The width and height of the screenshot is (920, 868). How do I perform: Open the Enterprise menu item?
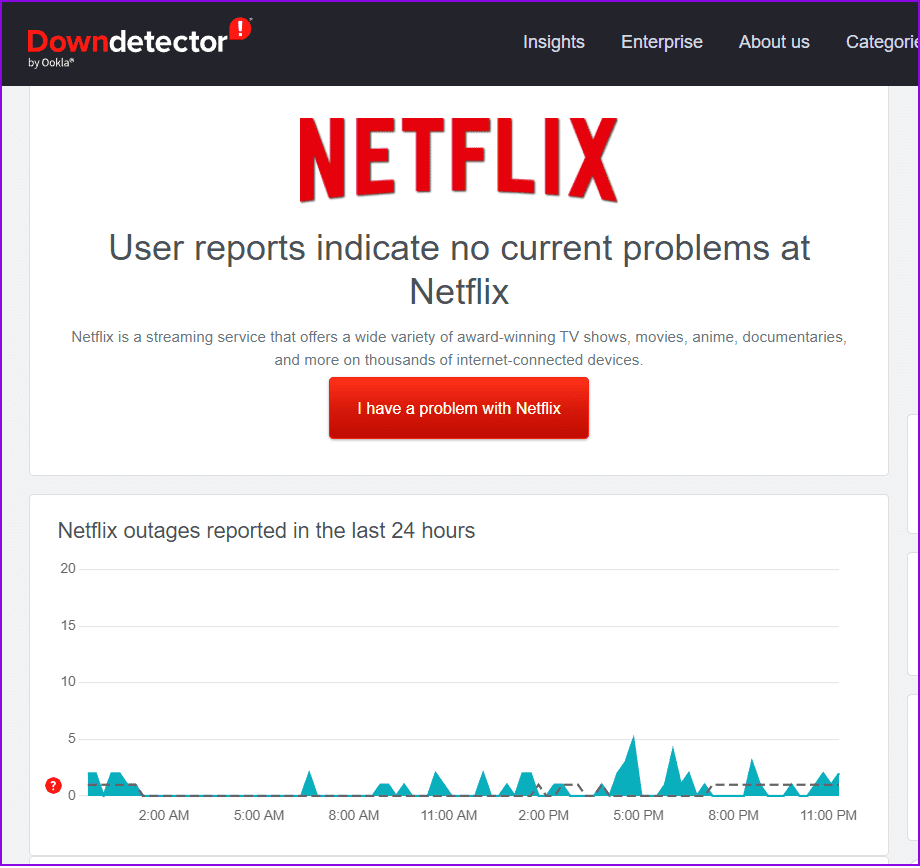pyautogui.click(x=661, y=42)
